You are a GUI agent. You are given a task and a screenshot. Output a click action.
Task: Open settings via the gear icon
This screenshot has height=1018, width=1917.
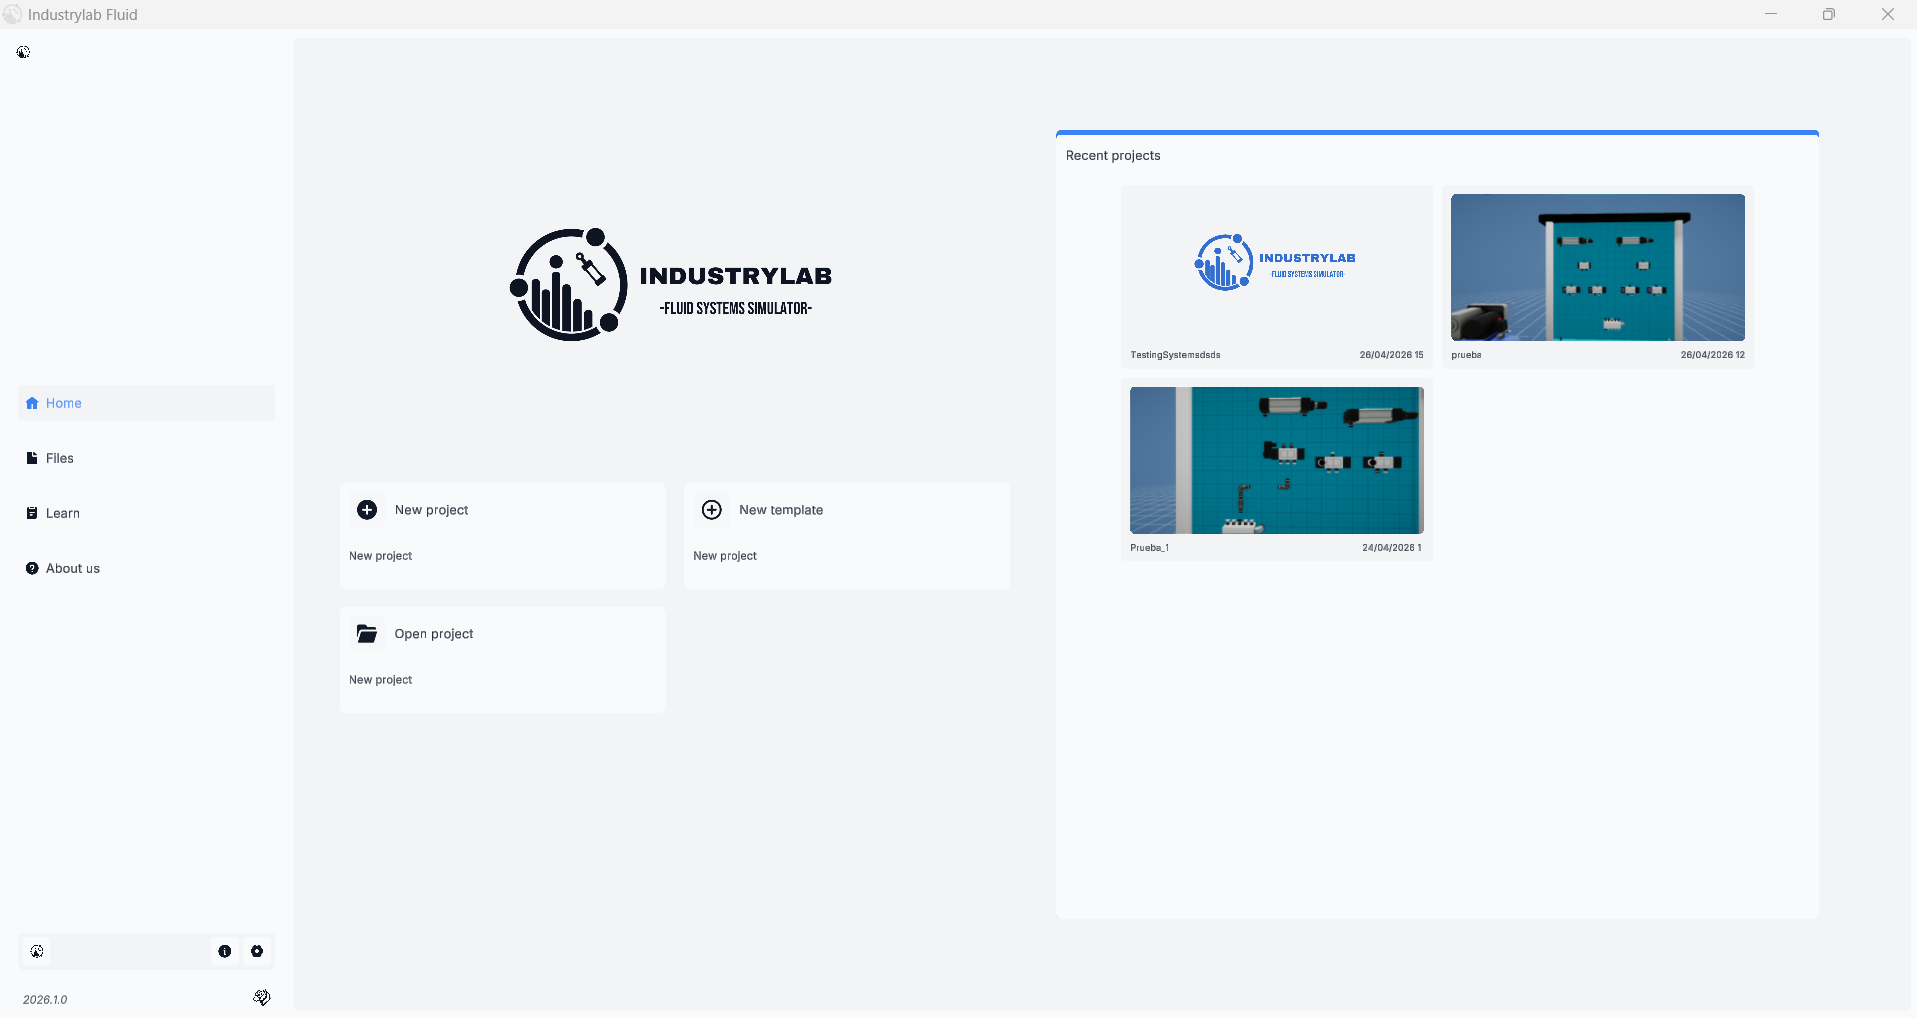tap(257, 951)
